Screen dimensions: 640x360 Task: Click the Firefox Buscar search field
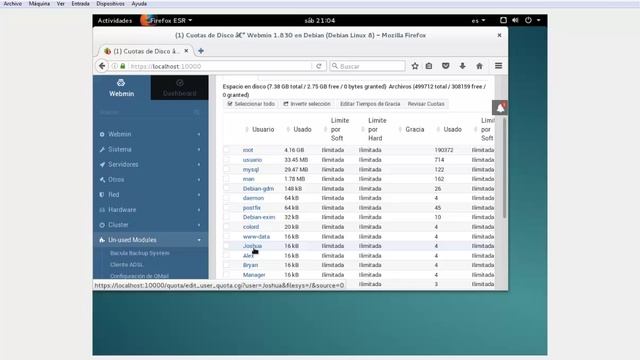pyautogui.click(x=367, y=66)
